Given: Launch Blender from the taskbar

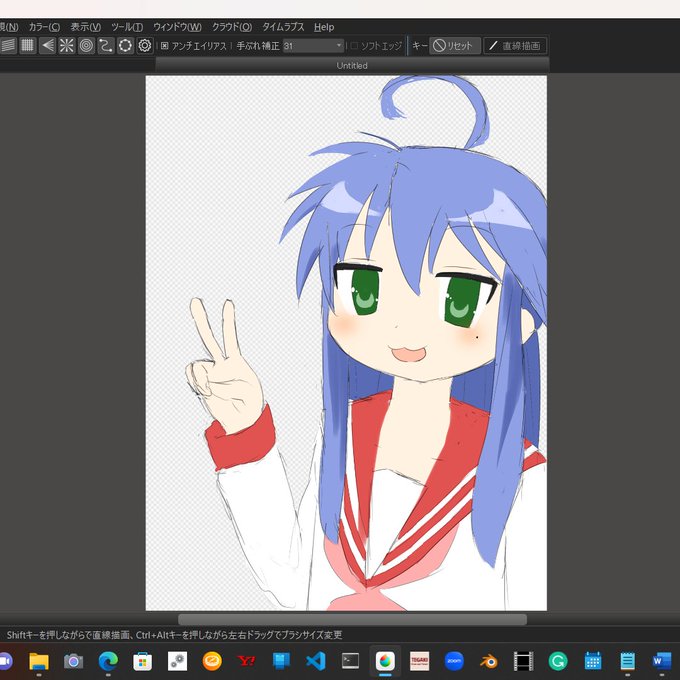Looking at the screenshot, I should (x=489, y=661).
